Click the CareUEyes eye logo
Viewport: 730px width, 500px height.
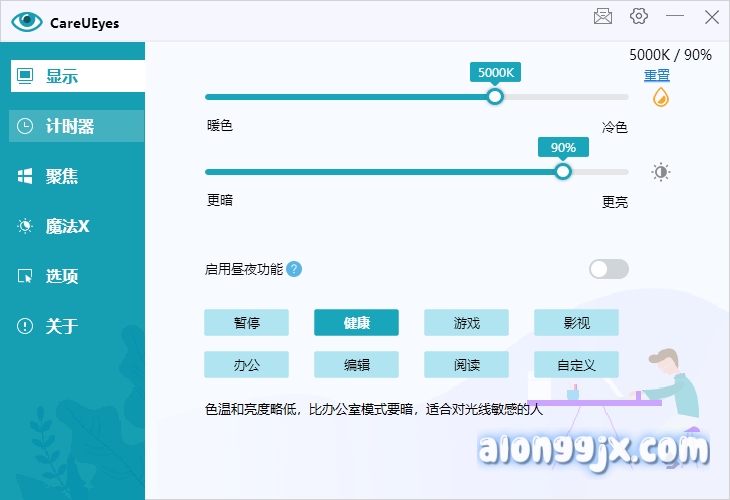(x=27, y=21)
